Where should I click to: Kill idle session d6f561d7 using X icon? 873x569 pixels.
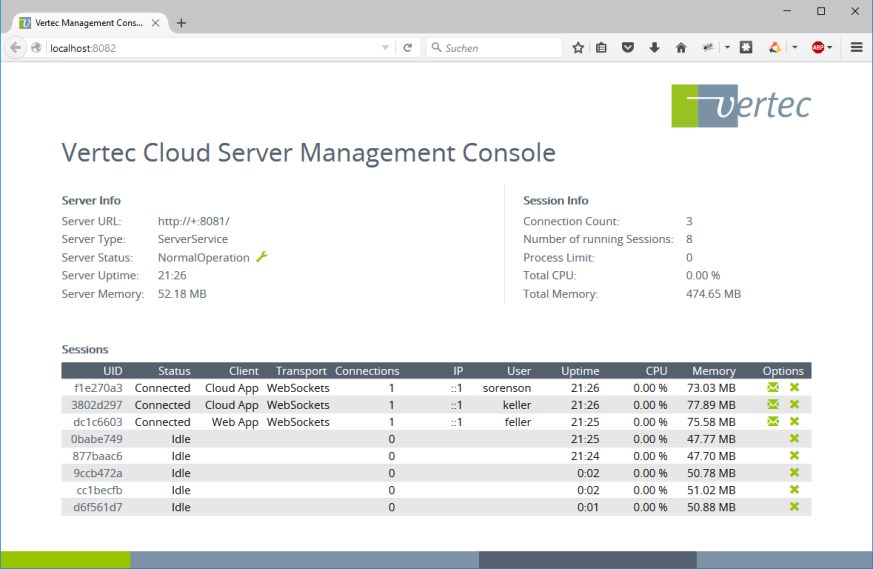[794, 507]
